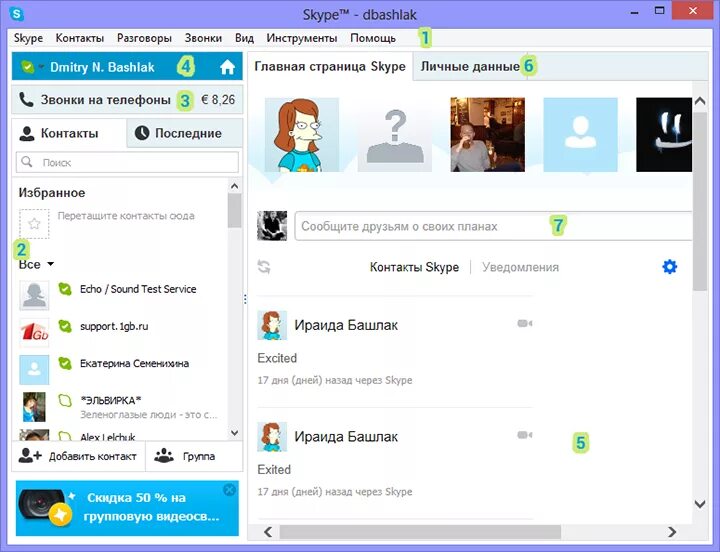Click the Skype logo in title bar
720x552 pixels.
[x=17, y=14]
